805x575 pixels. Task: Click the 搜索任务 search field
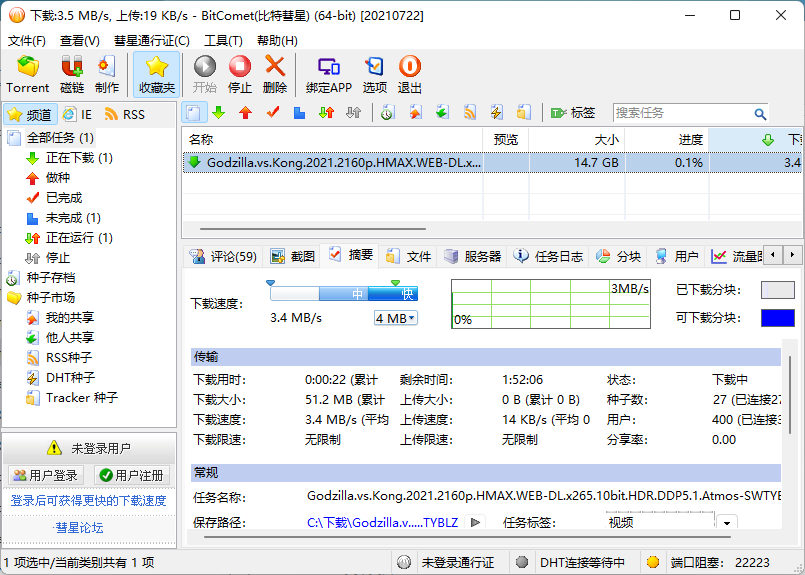(x=682, y=113)
